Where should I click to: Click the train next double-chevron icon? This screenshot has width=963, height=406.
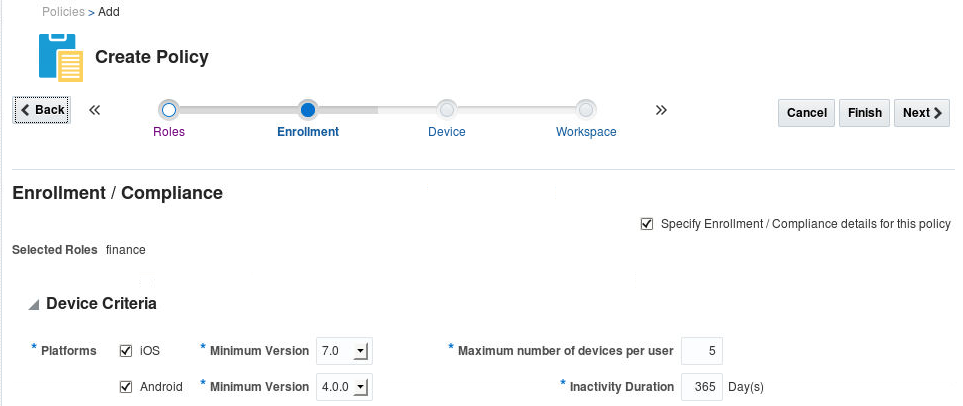click(x=661, y=110)
